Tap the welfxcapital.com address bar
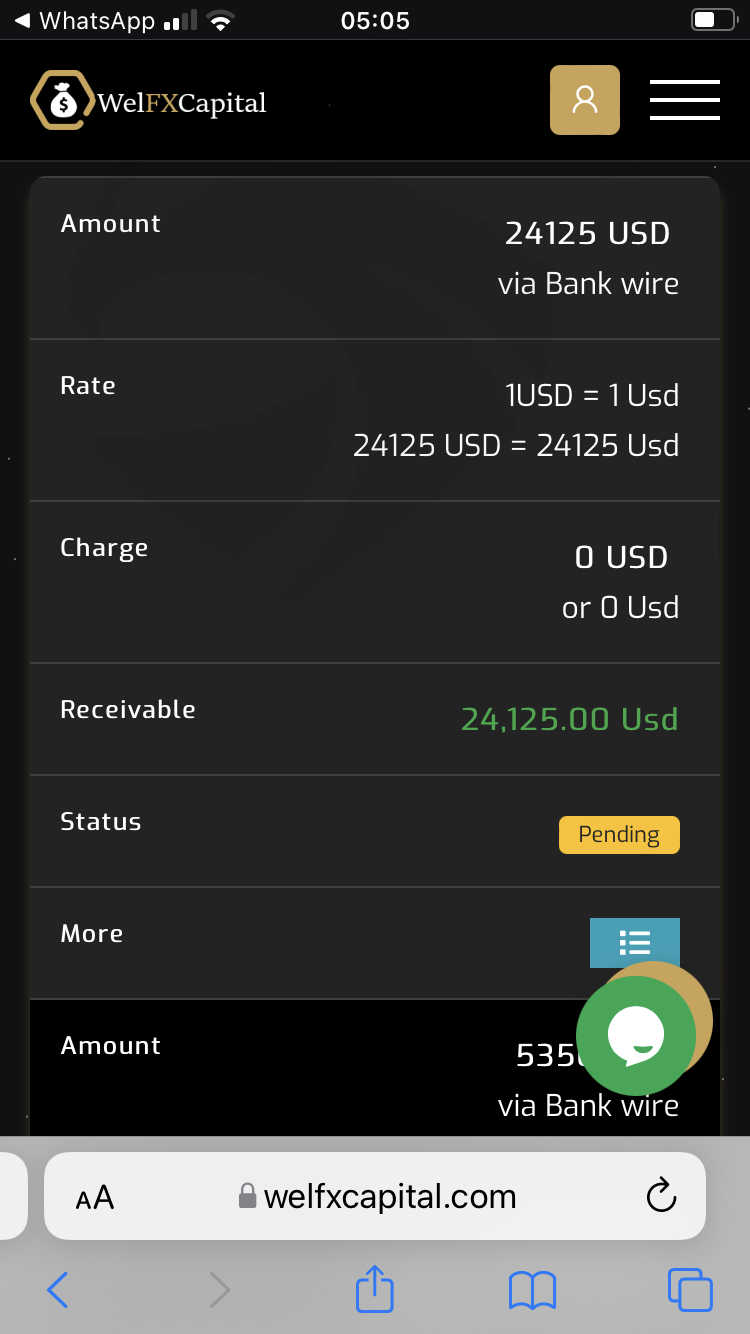This screenshot has width=750, height=1334. (x=390, y=1196)
